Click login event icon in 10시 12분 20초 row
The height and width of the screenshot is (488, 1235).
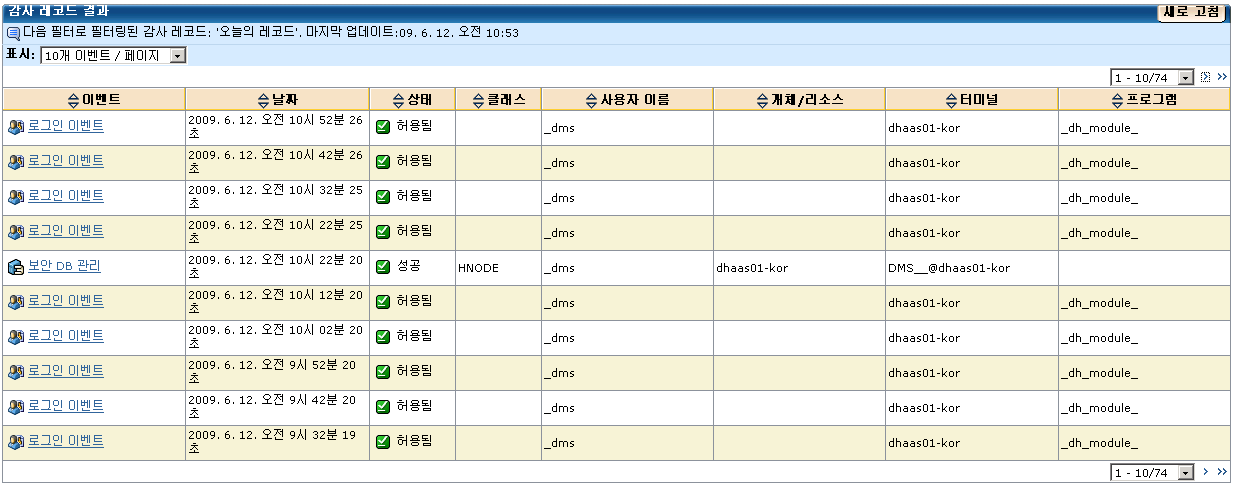pyautogui.click(x=15, y=302)
